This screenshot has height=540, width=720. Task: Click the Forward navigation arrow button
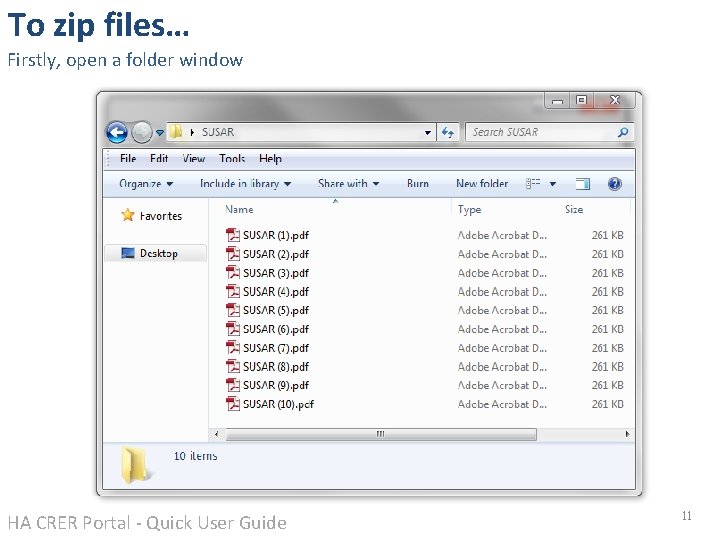click(x=141, y=132)
